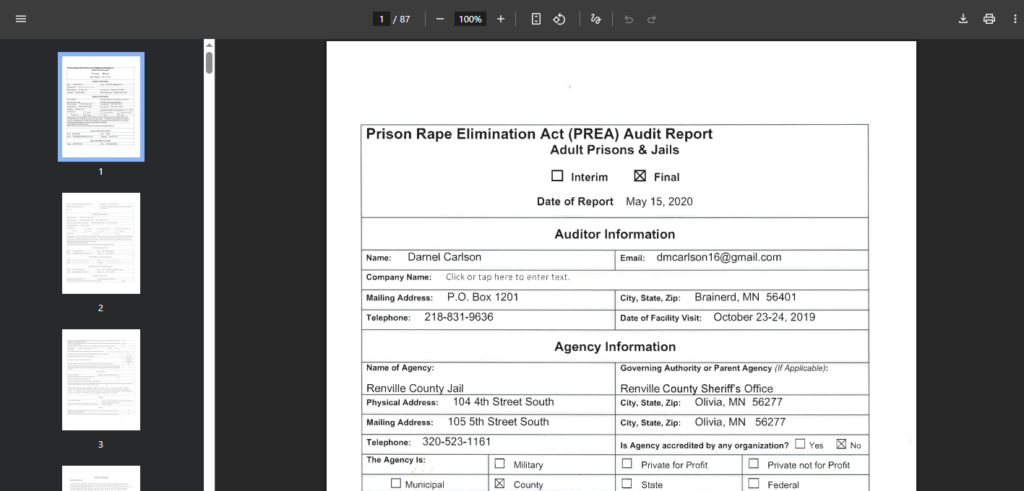Select the Private for Profit checkbox
This screenshot has height=491, width=1024.
(627, 464)
